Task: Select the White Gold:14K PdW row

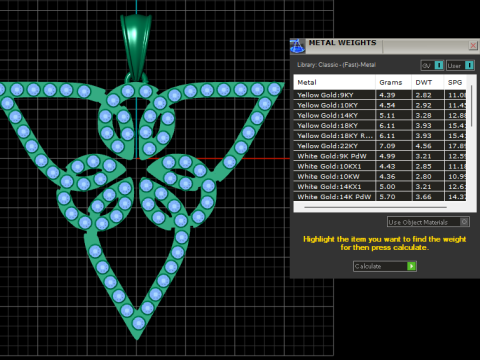Action: click(380, 196)
